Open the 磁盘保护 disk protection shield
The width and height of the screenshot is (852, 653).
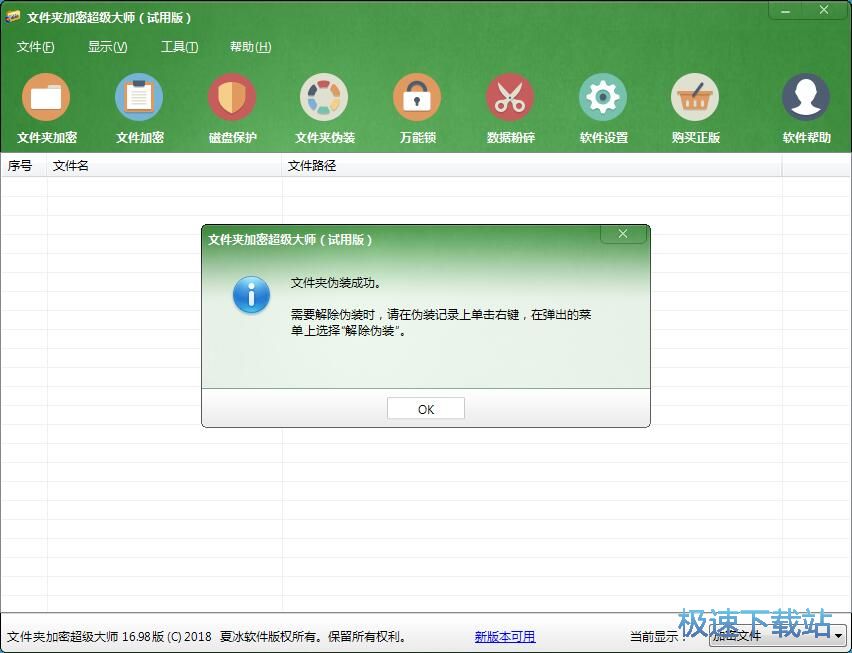pyautogui.click(x=232, y=108)
